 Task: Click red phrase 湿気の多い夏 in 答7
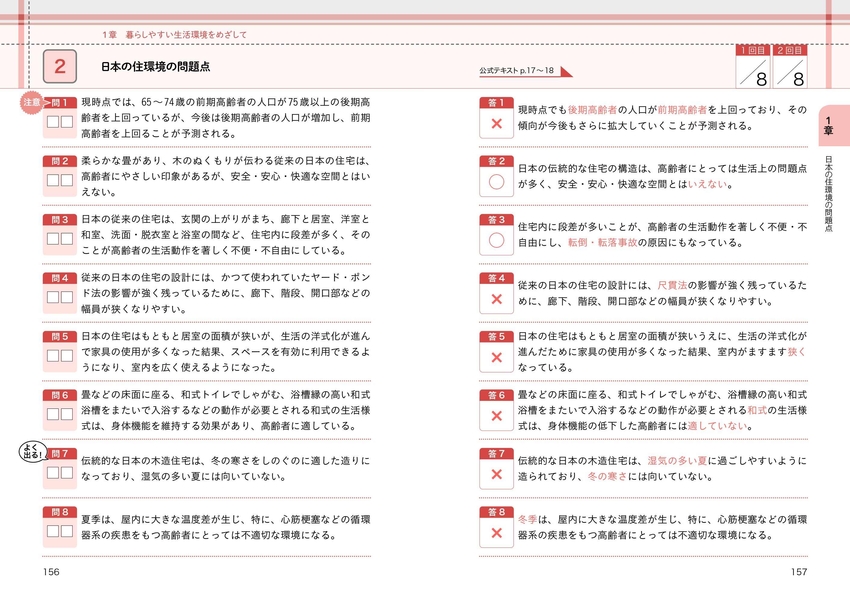coord(677,461)
